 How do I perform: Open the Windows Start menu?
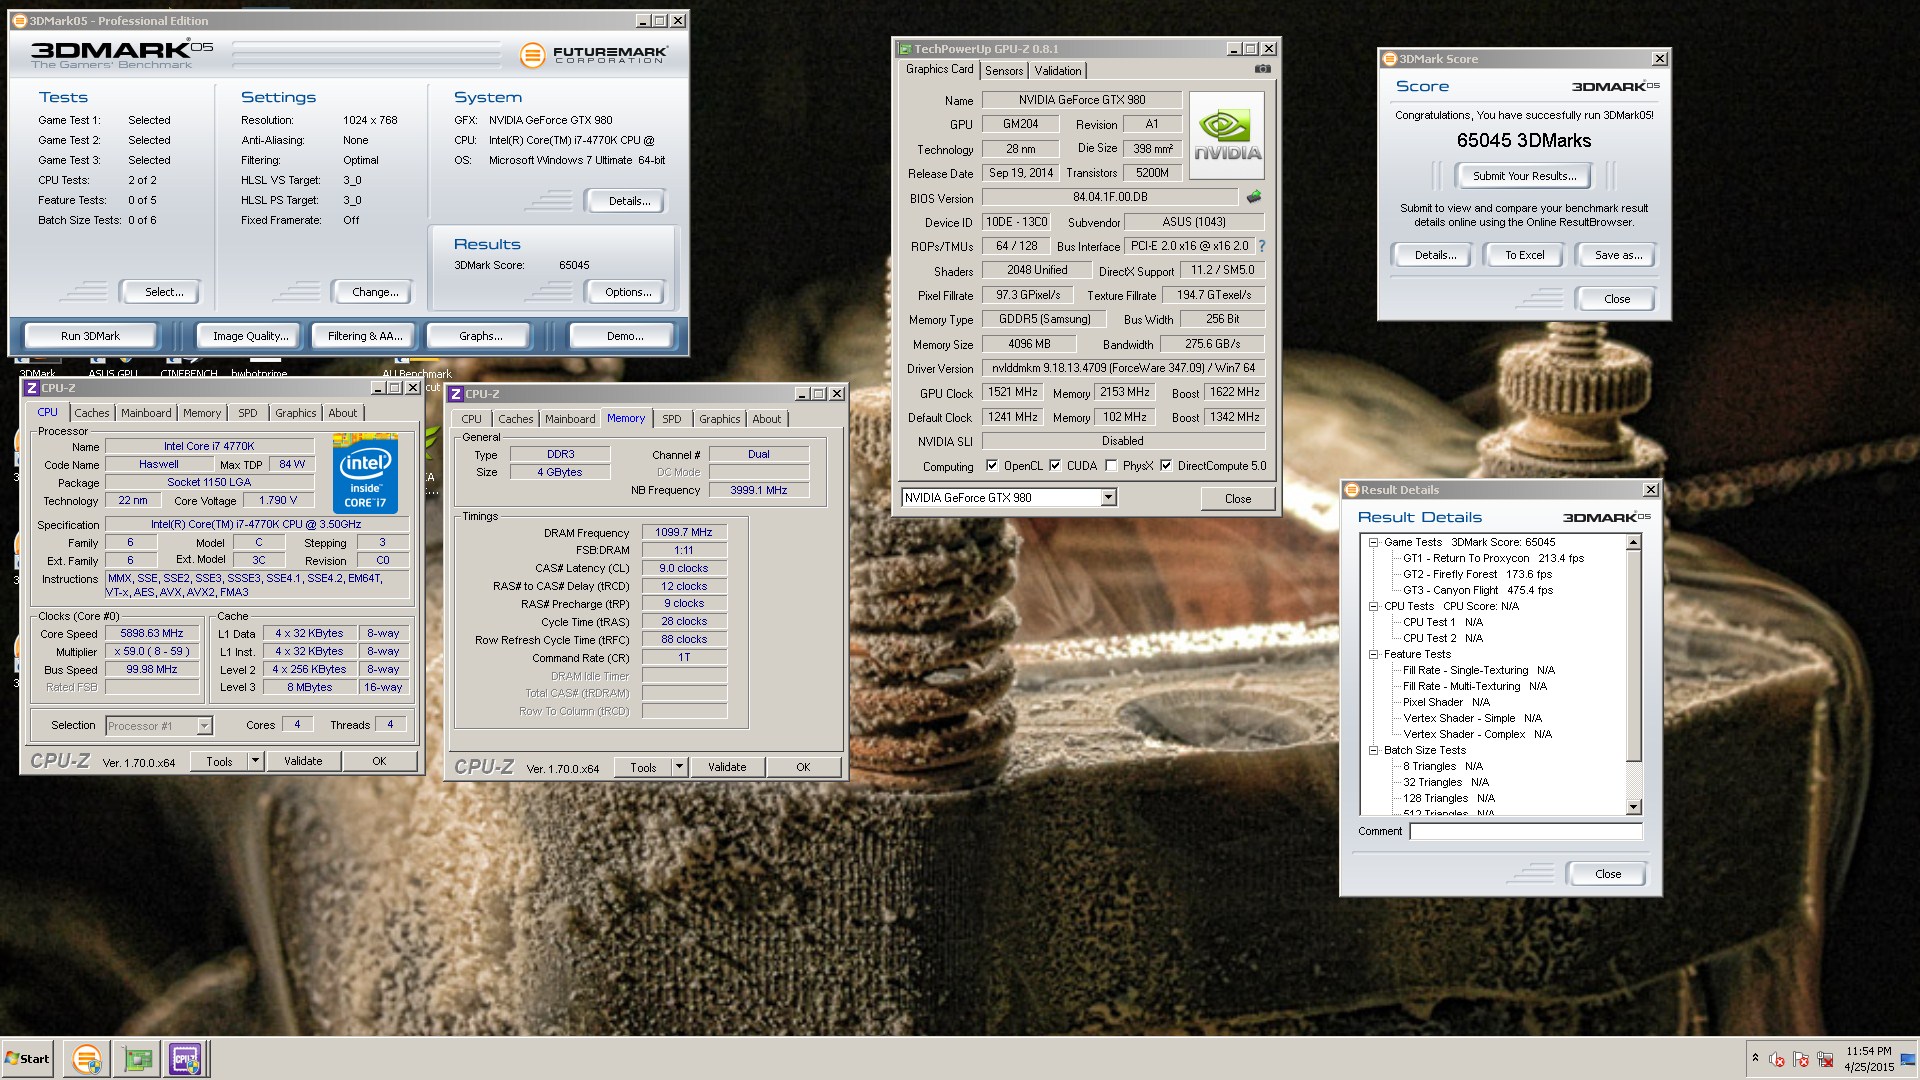click(x=27, y=1059)
